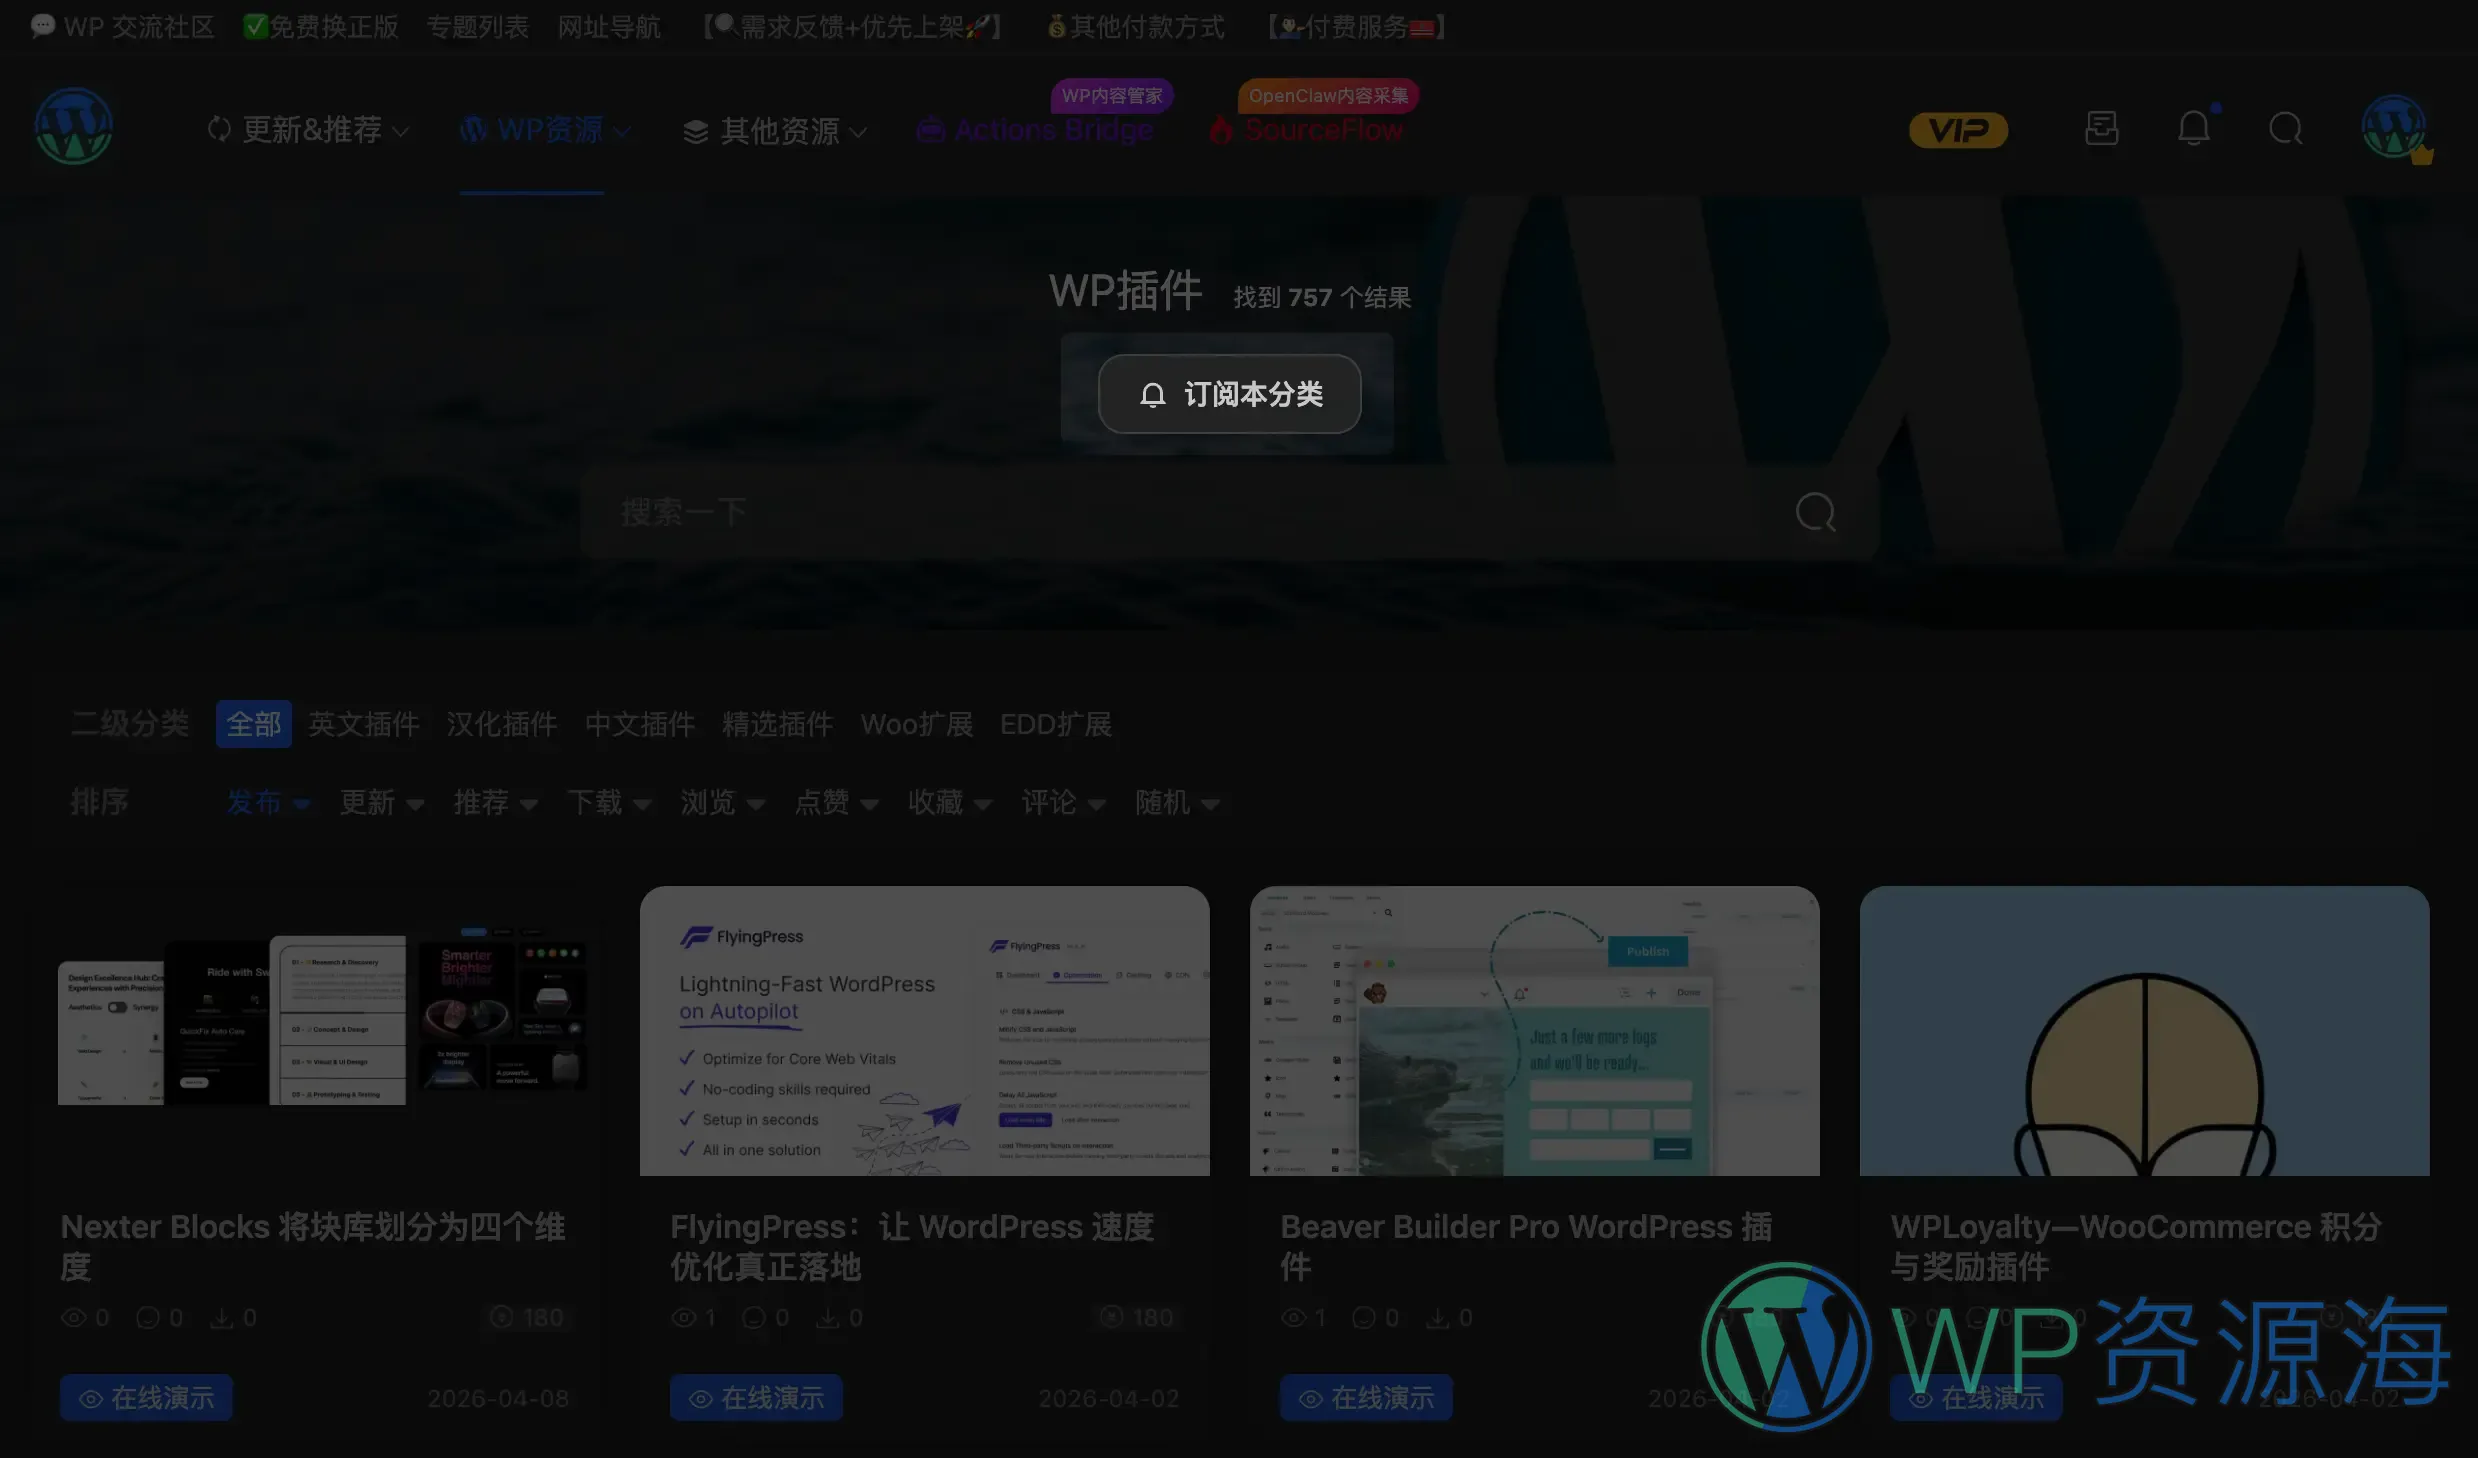Subscribe via 订阅本分类 button
This screenshot has width=2478, height=1458.
pyautogui.click(x=1229, y=394)
